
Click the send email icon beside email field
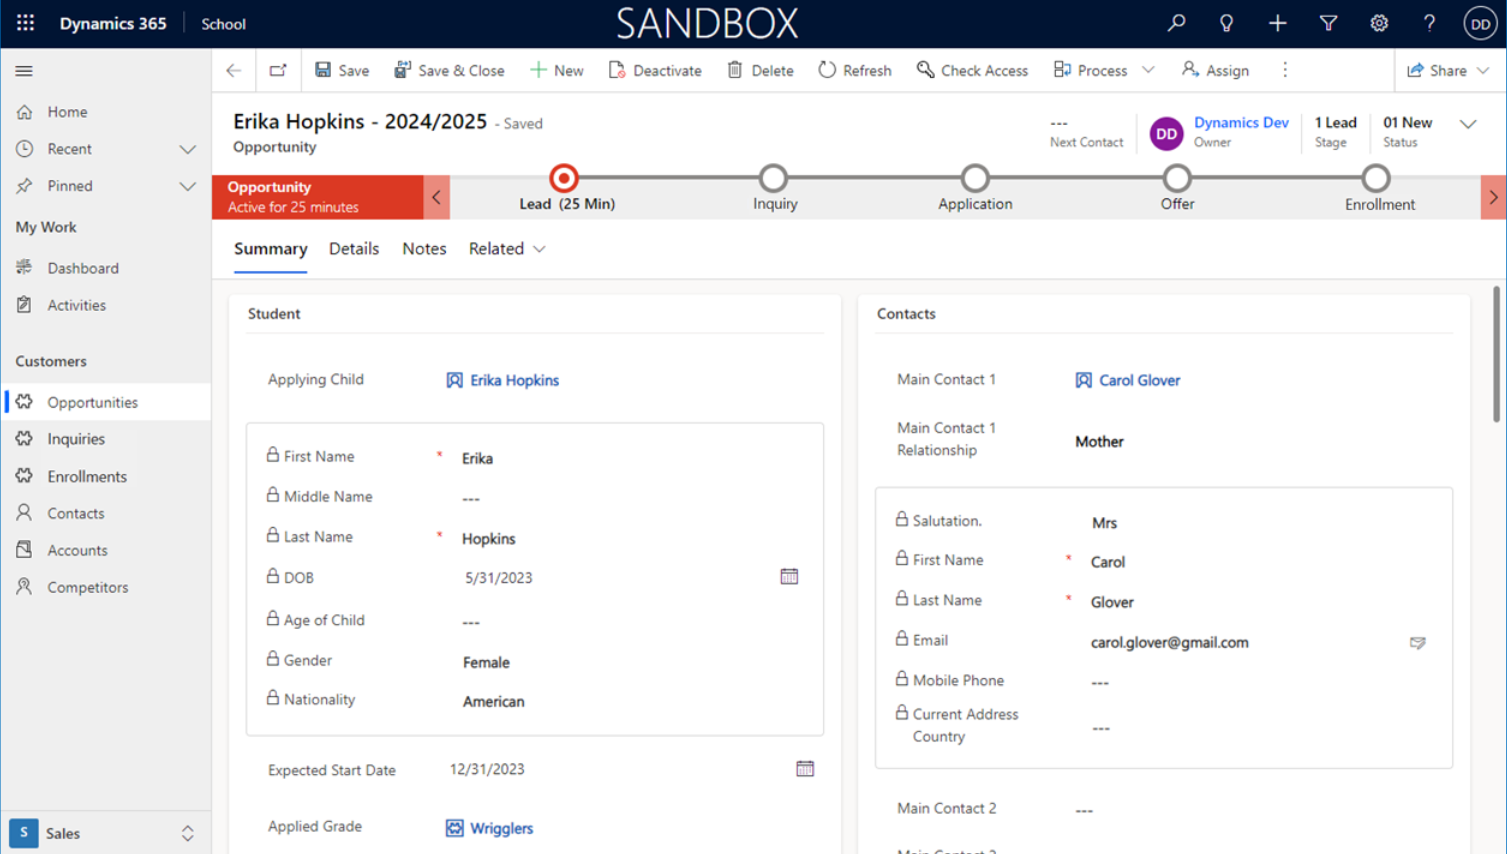1417,643
